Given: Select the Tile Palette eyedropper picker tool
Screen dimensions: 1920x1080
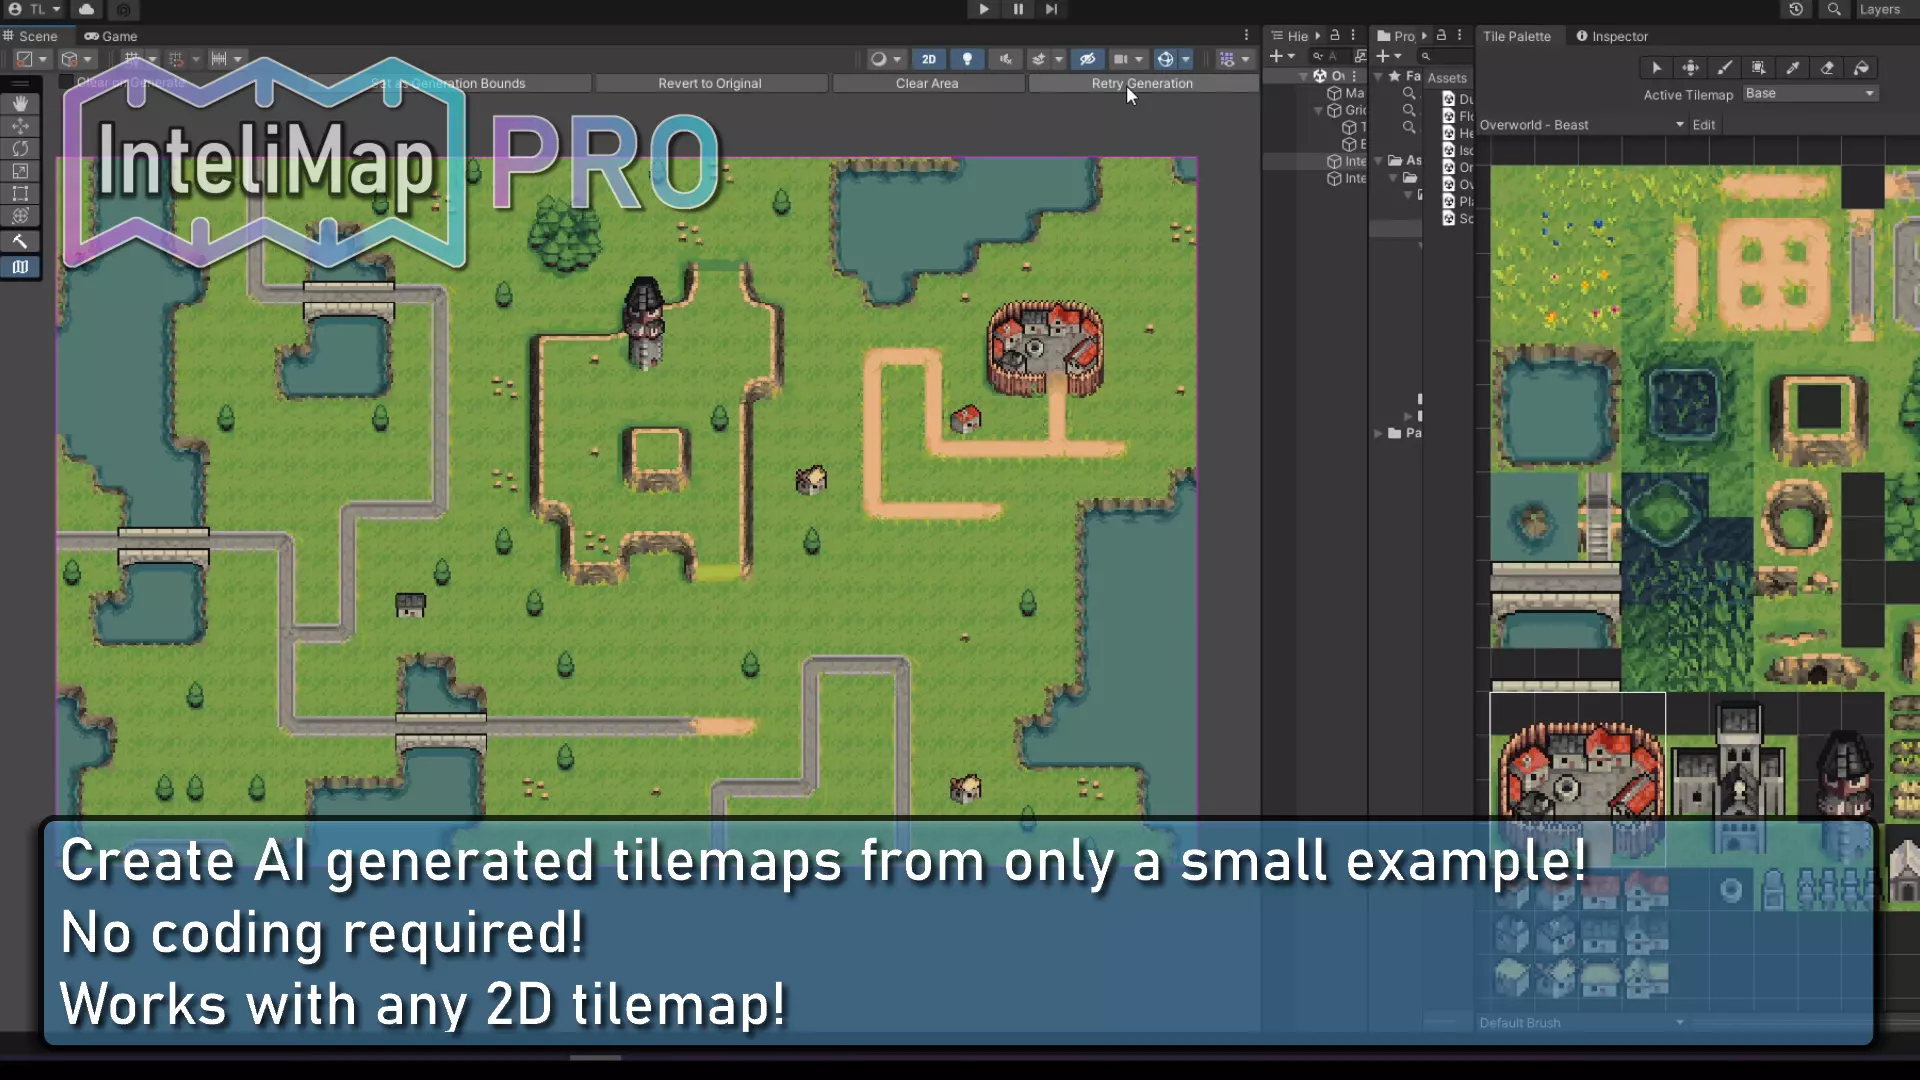Looking at the screenshot, I should point(1793,68).
